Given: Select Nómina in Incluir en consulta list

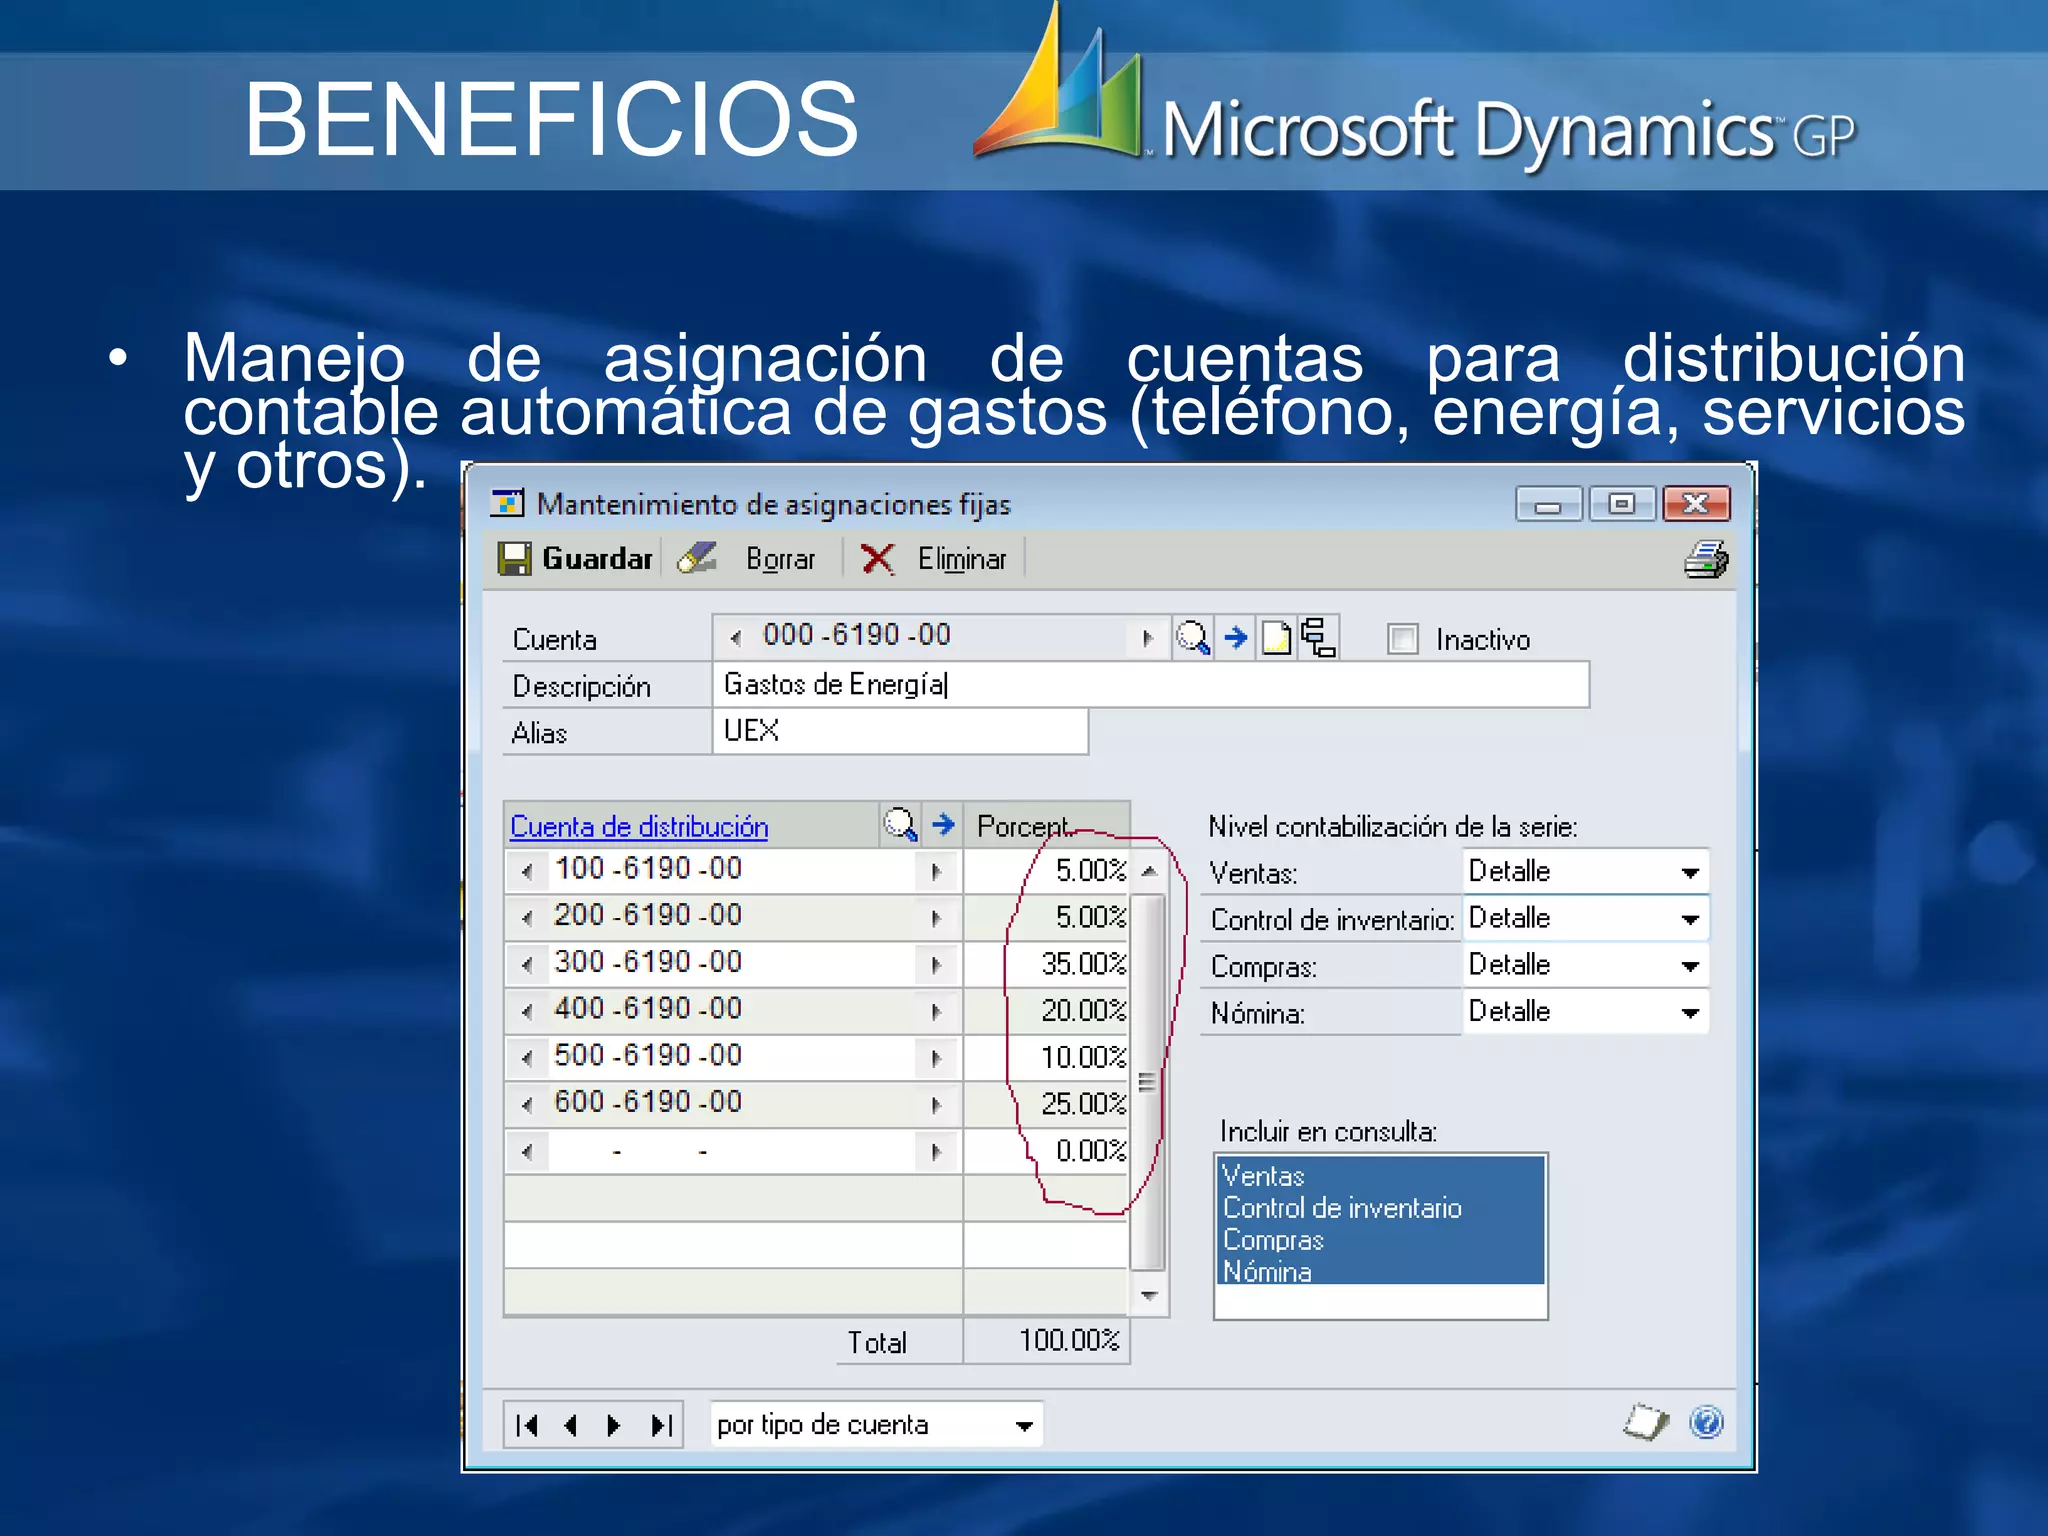Looking at the screenshot, I should (x=1380, y=1271).
